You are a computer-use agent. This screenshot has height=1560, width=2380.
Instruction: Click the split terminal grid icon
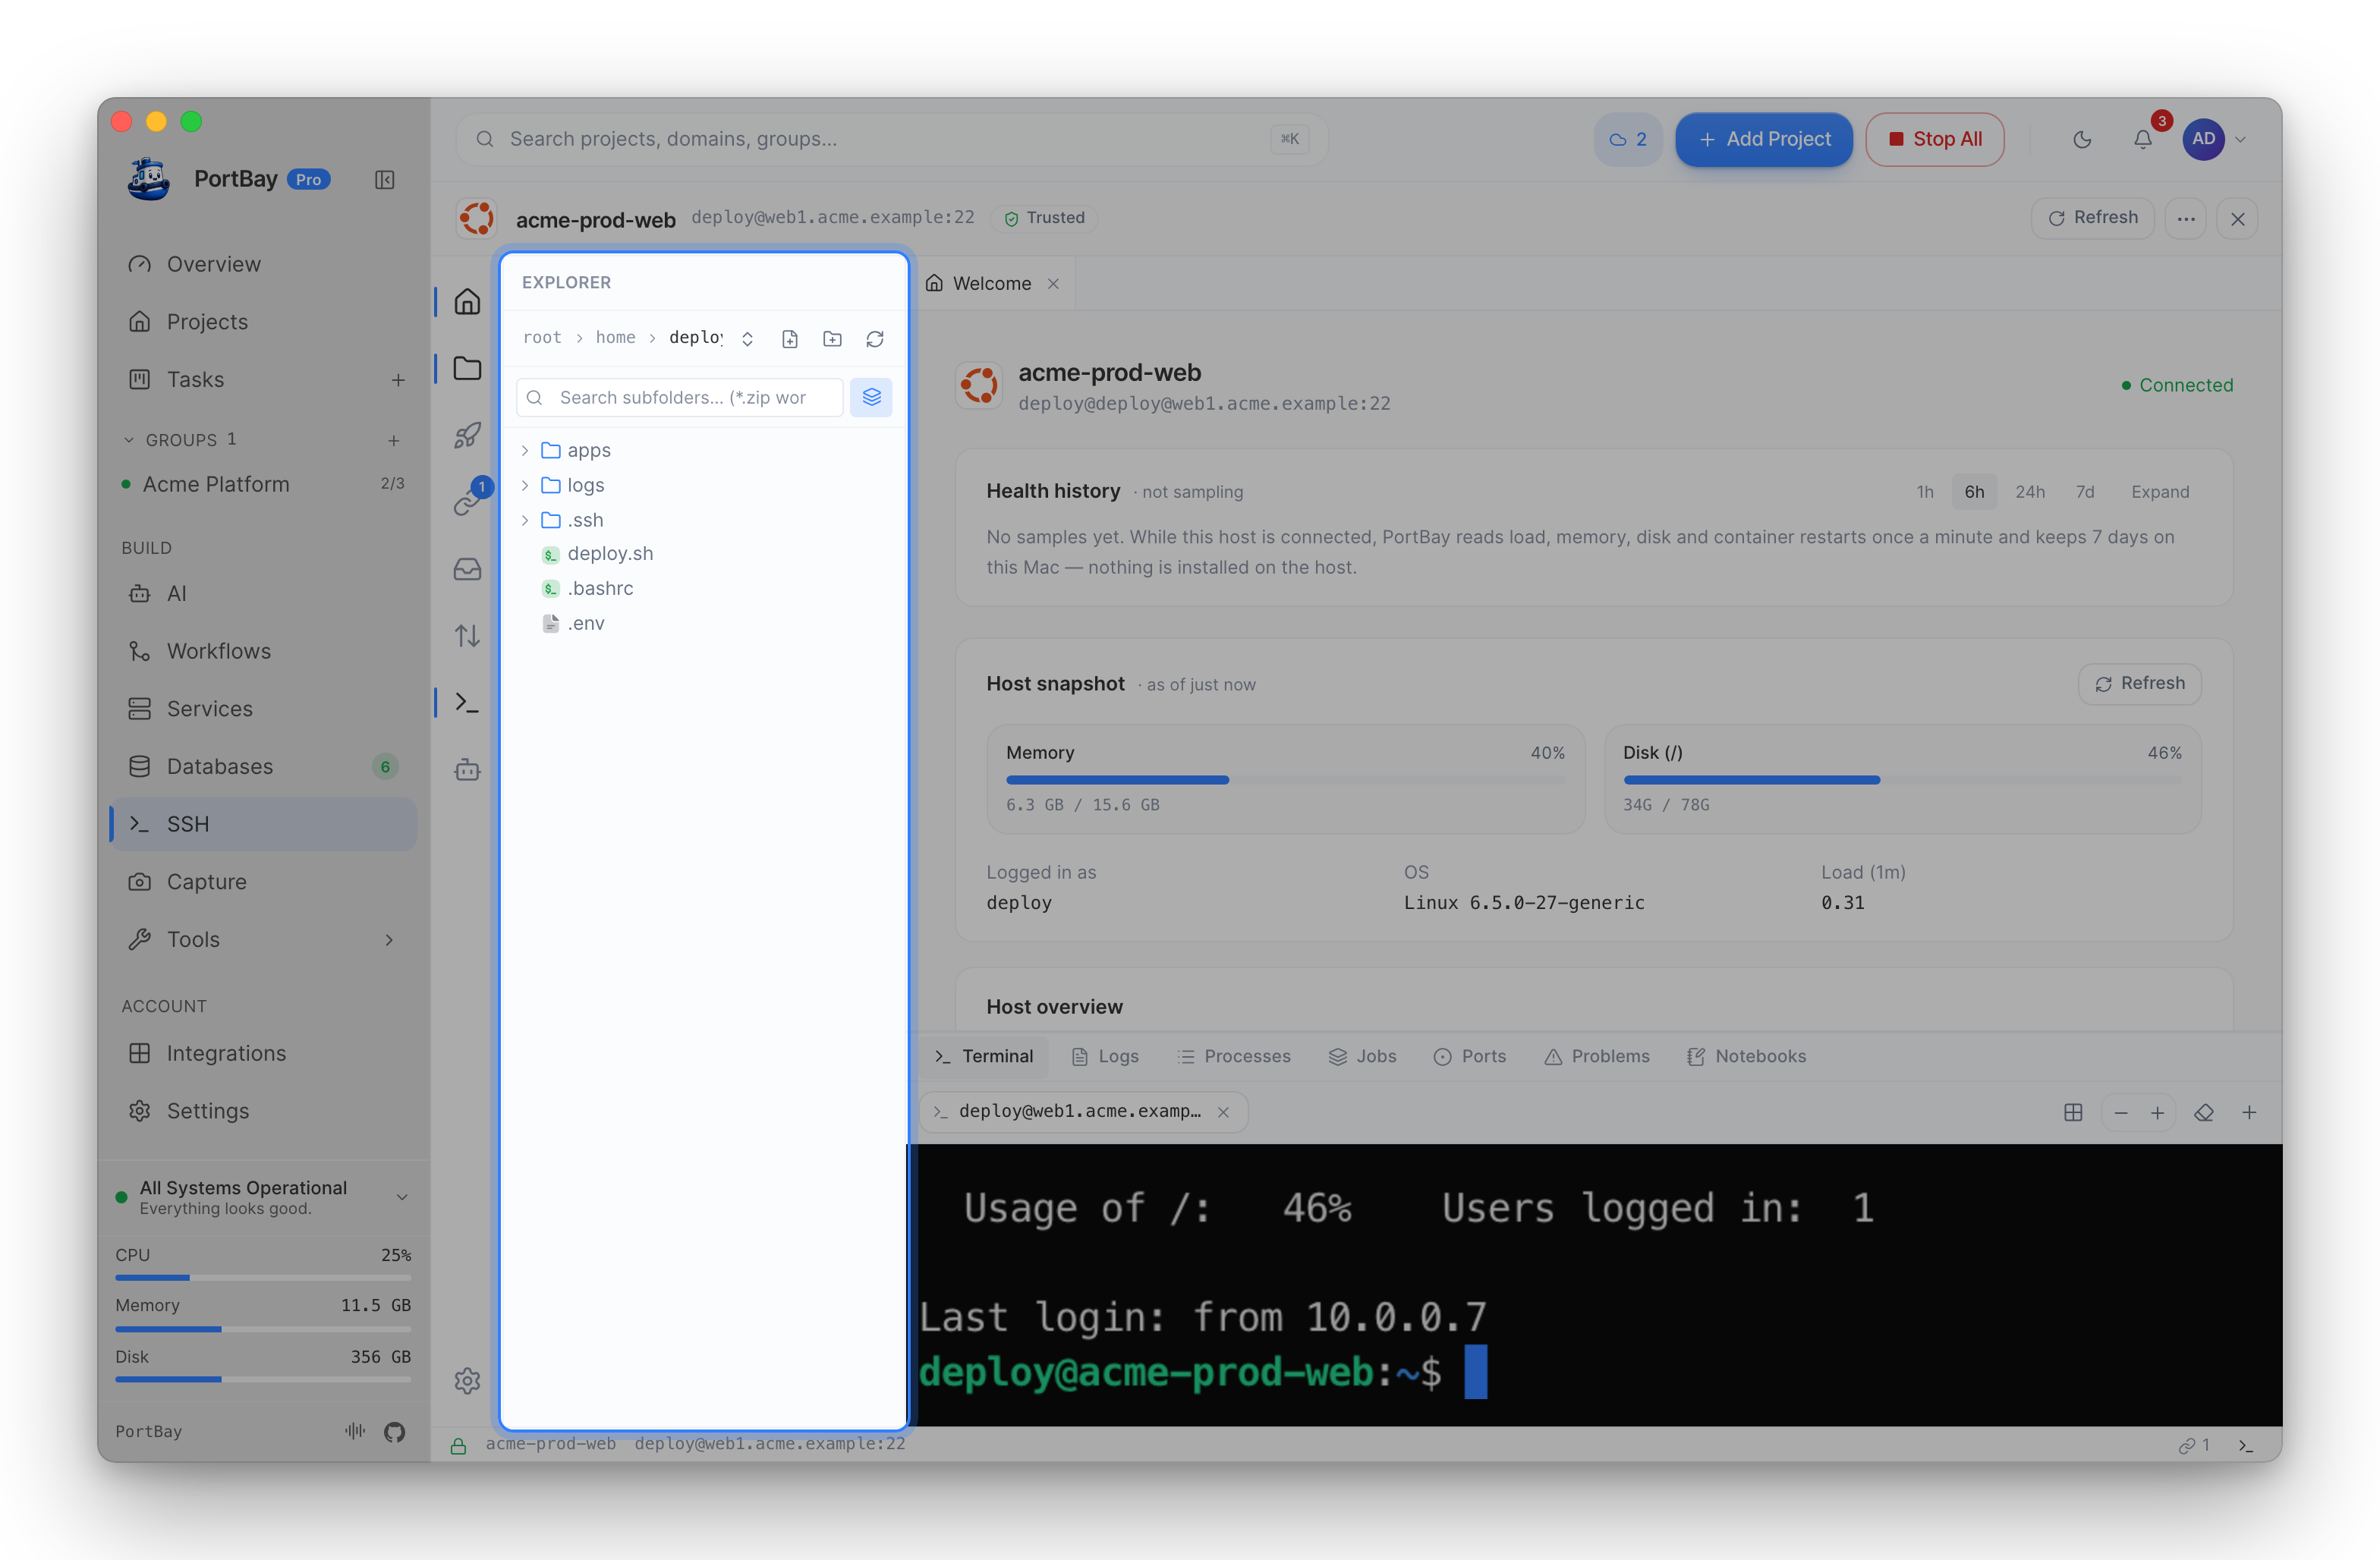(x=2073, y=1113)
